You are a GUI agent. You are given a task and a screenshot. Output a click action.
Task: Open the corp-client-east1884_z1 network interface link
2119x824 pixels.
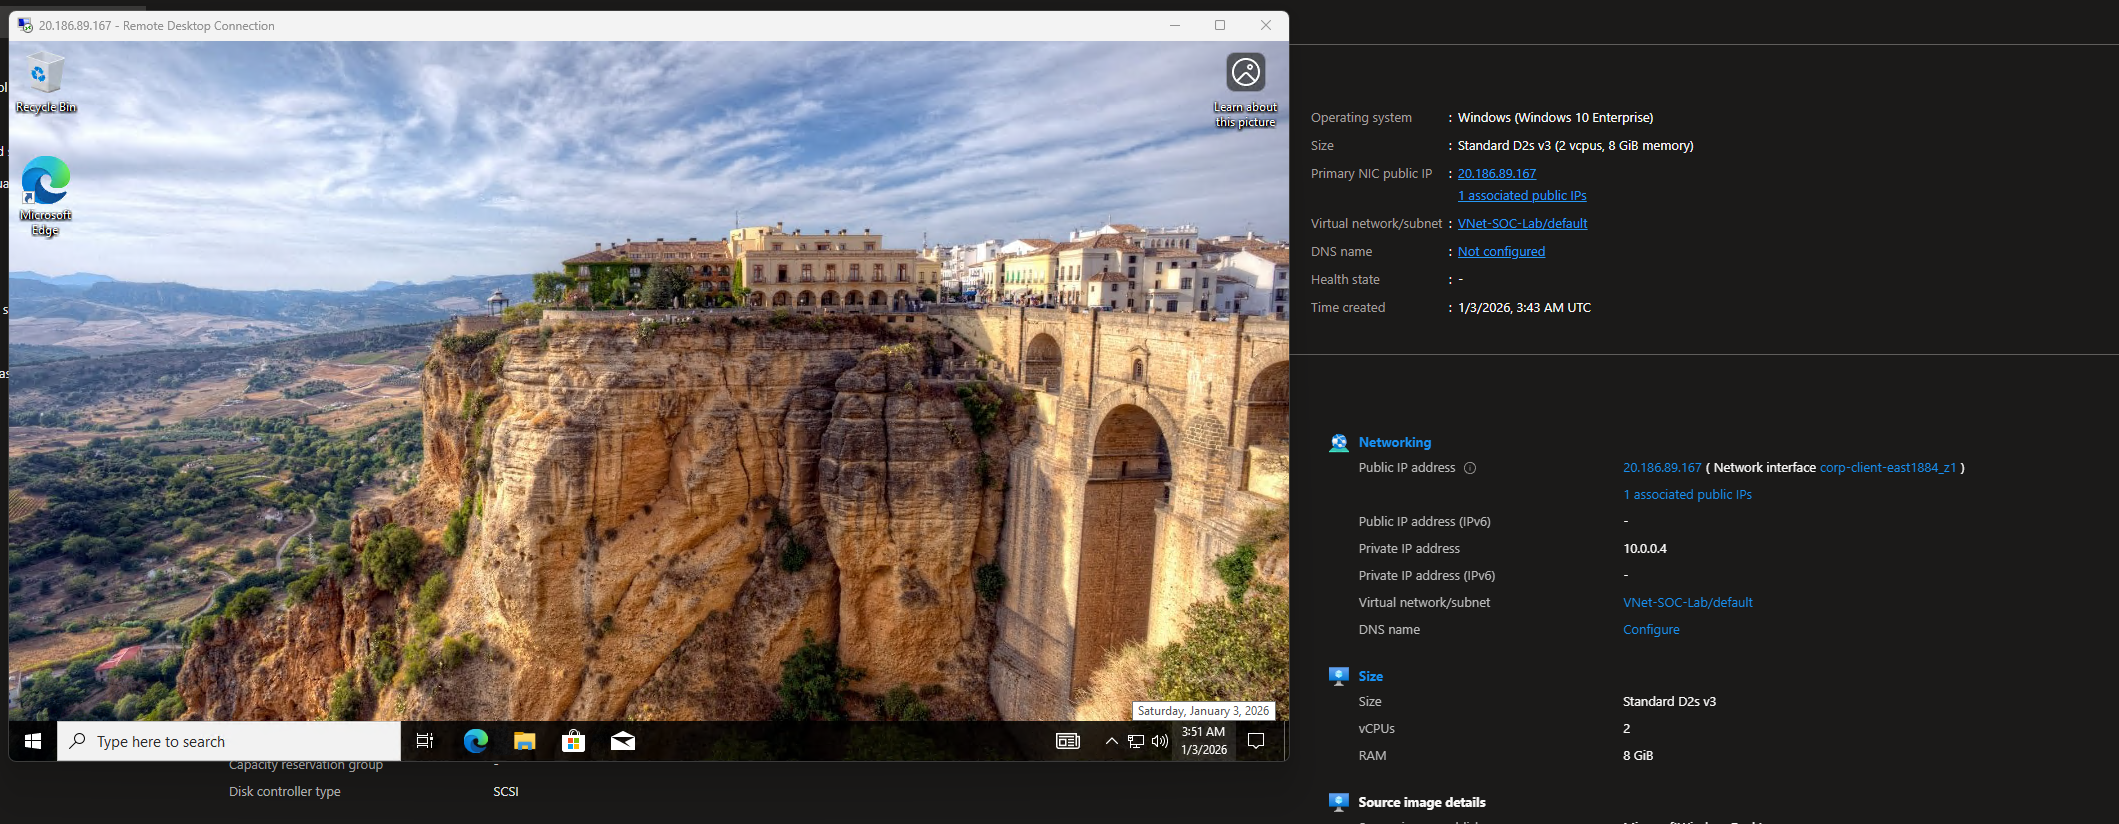[x=1887, y=467]
